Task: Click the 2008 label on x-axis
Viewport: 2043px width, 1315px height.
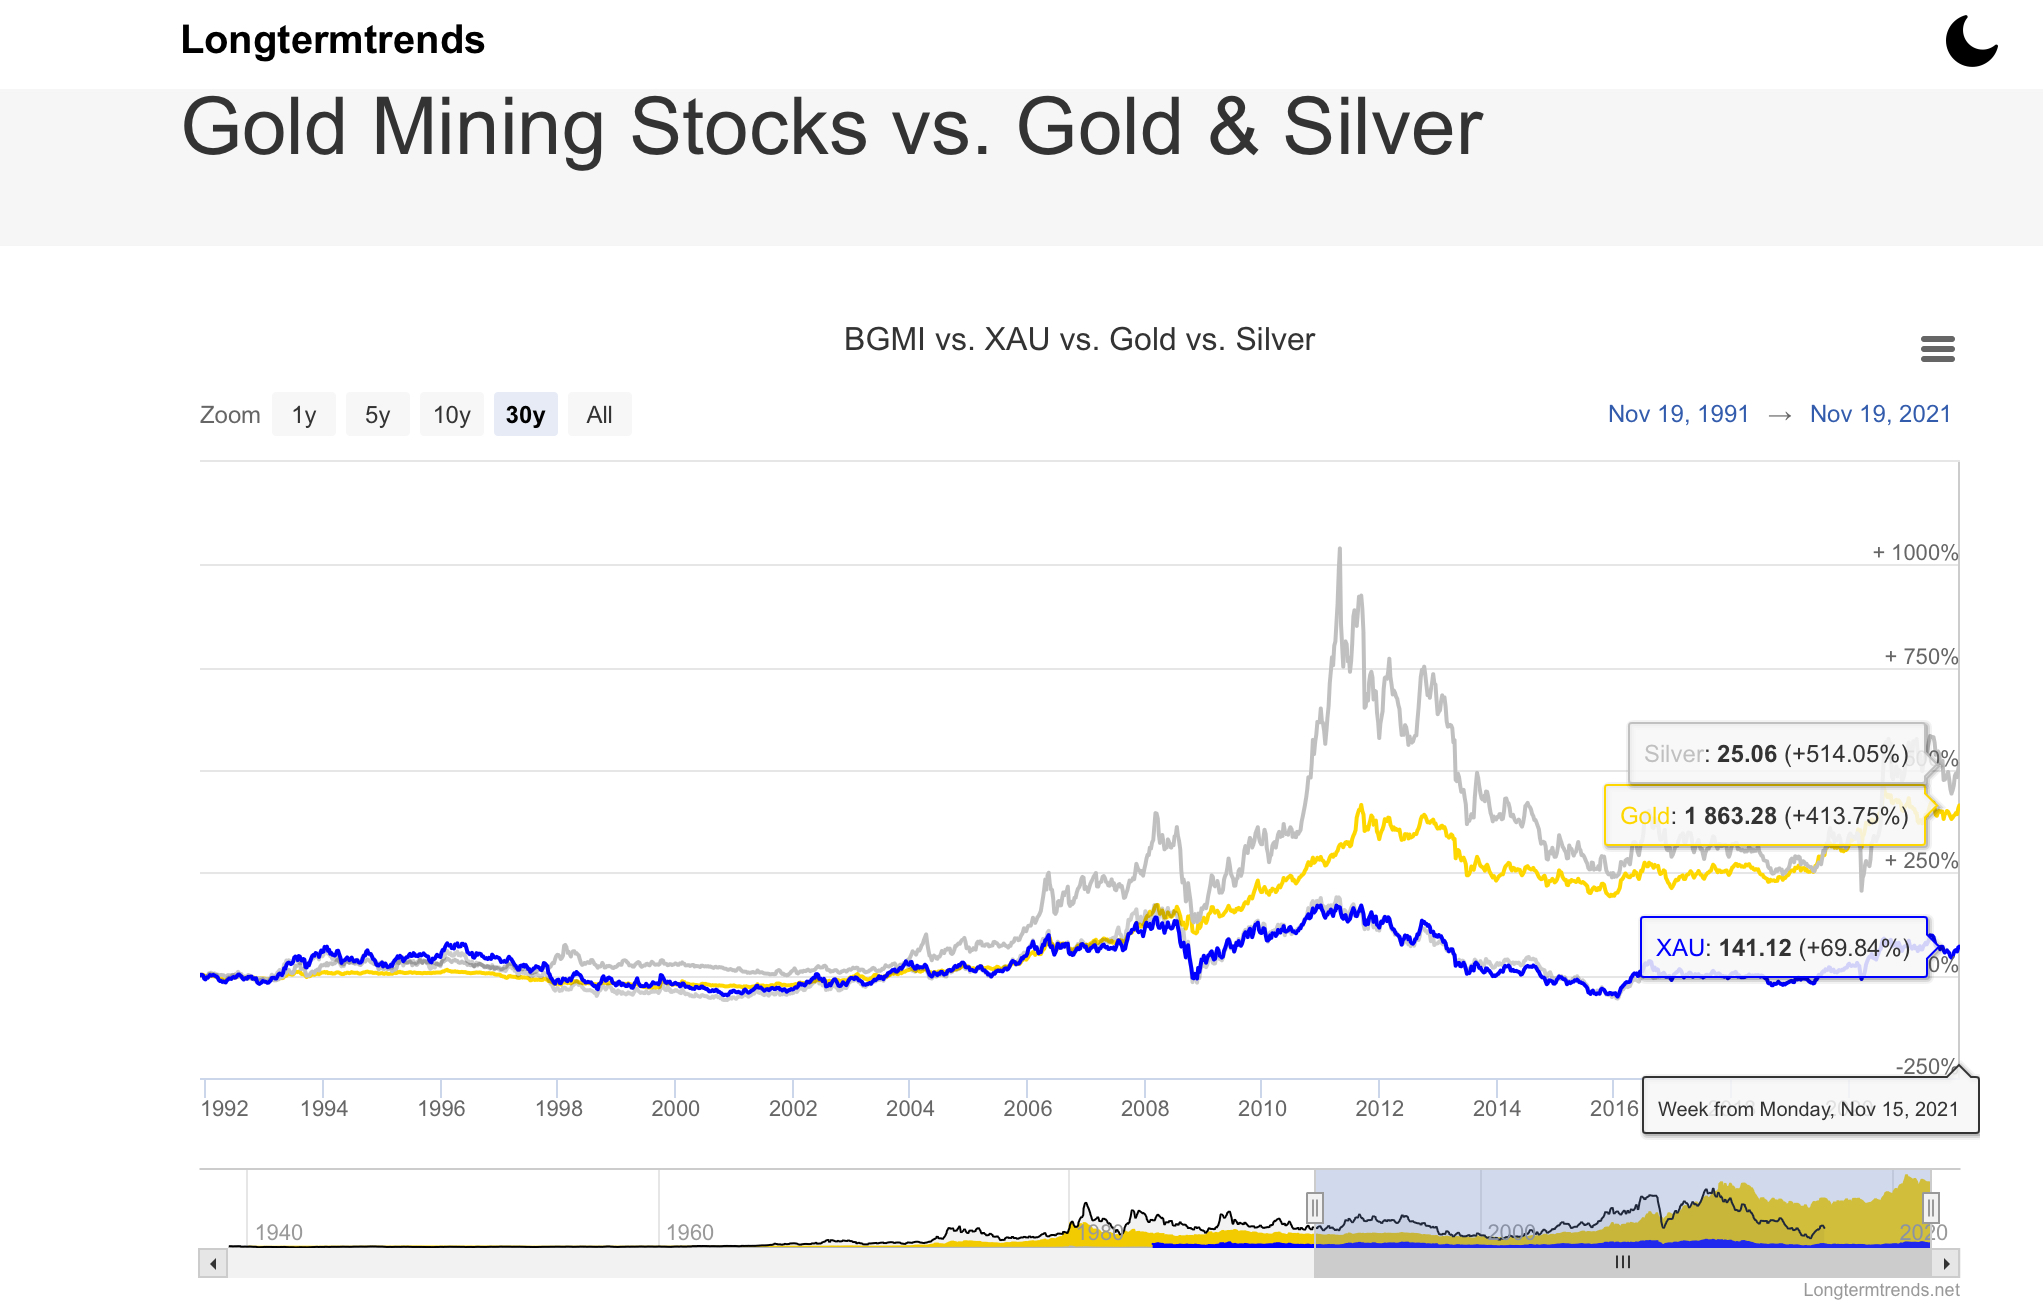Action: (x=1144, y=1108)
